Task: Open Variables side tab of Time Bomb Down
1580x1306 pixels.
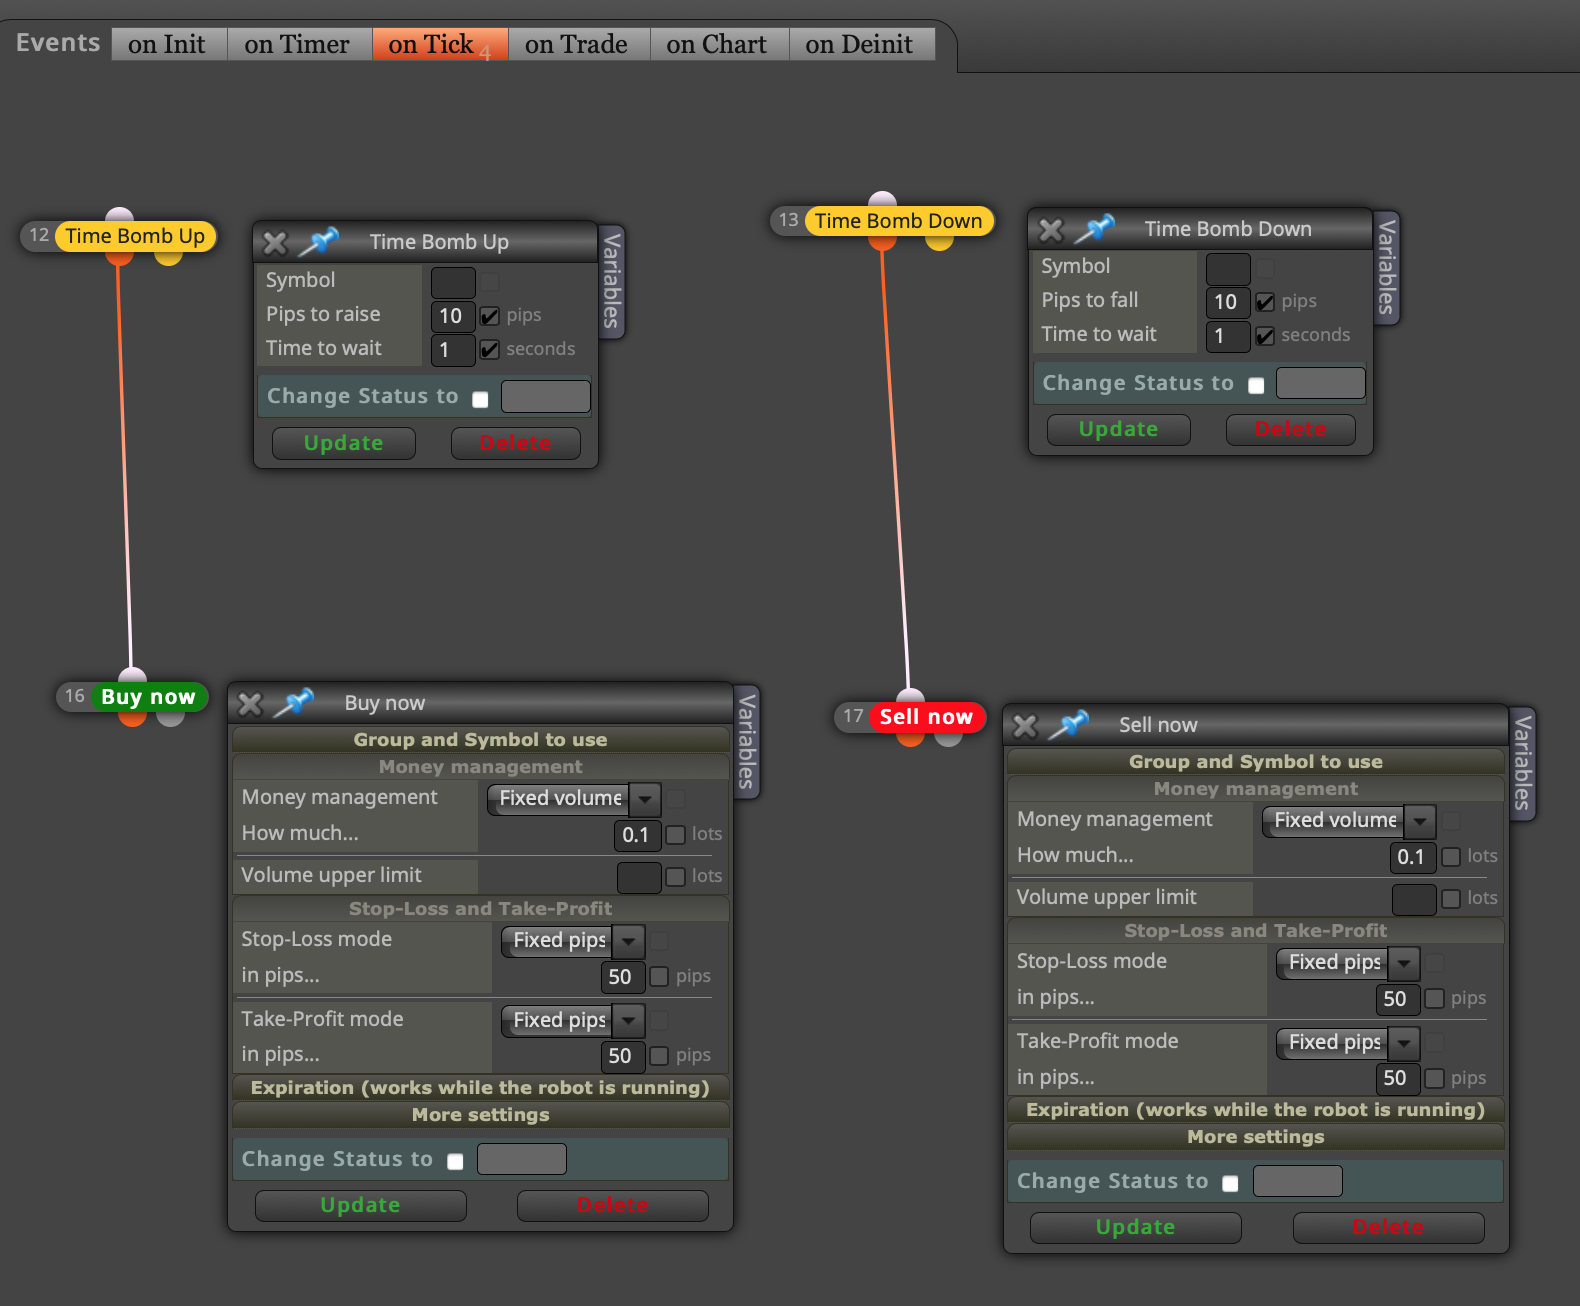Action: pos(1387,268)
